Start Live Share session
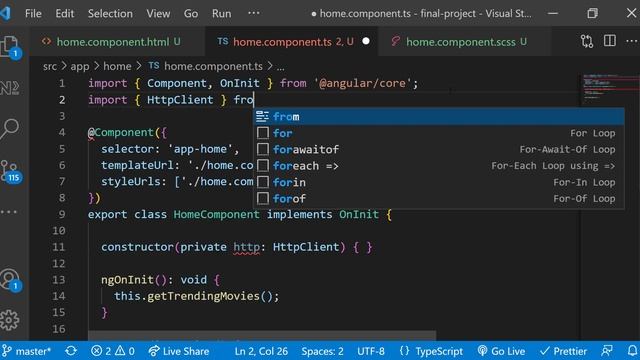The width and height of the screenshot is (640, 360). pos(179,351)
